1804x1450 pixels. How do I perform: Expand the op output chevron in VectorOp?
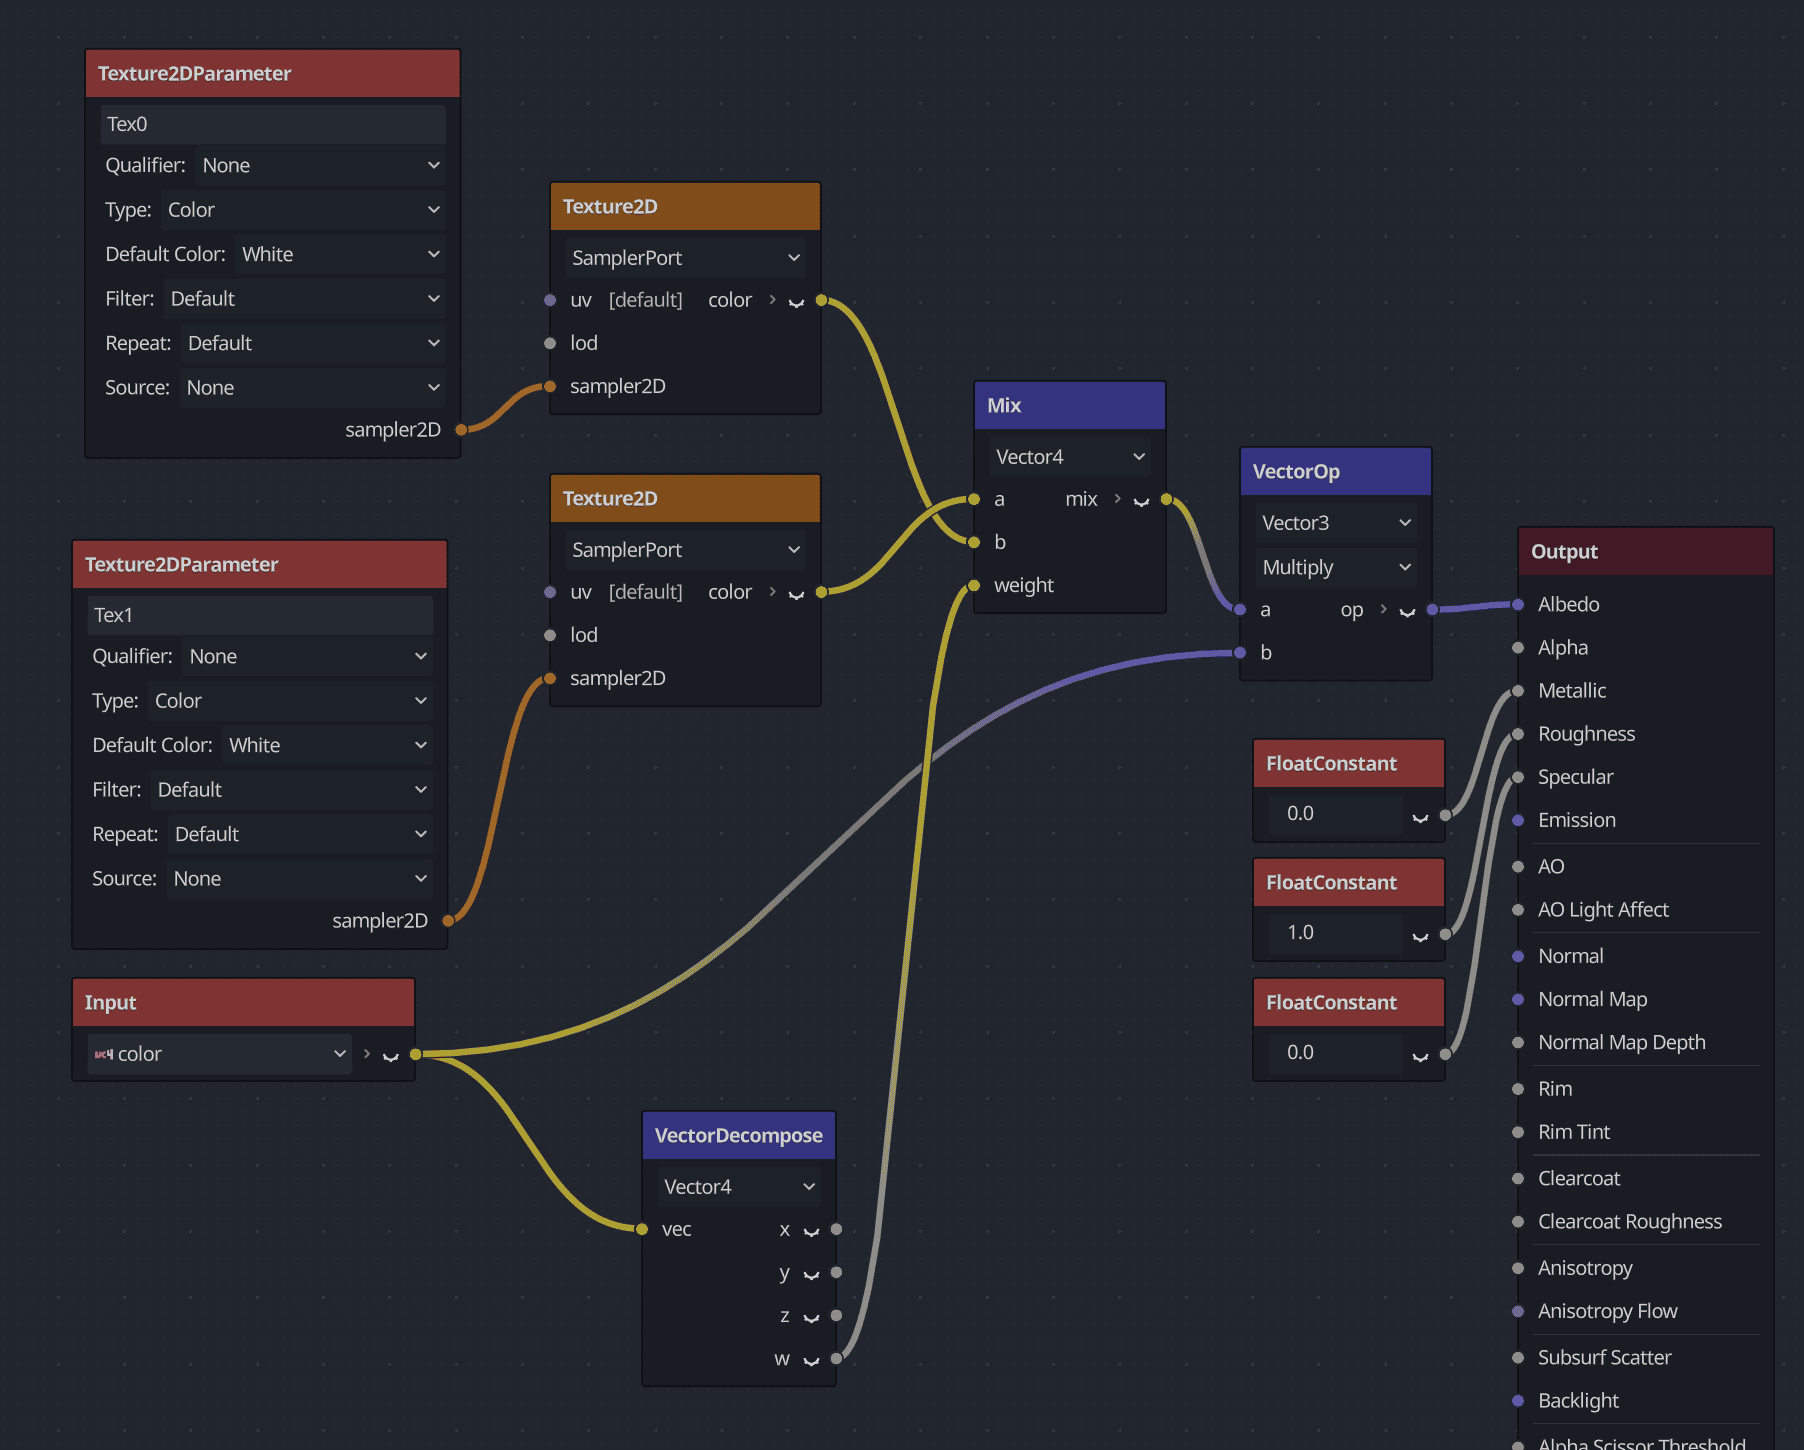1383,609
